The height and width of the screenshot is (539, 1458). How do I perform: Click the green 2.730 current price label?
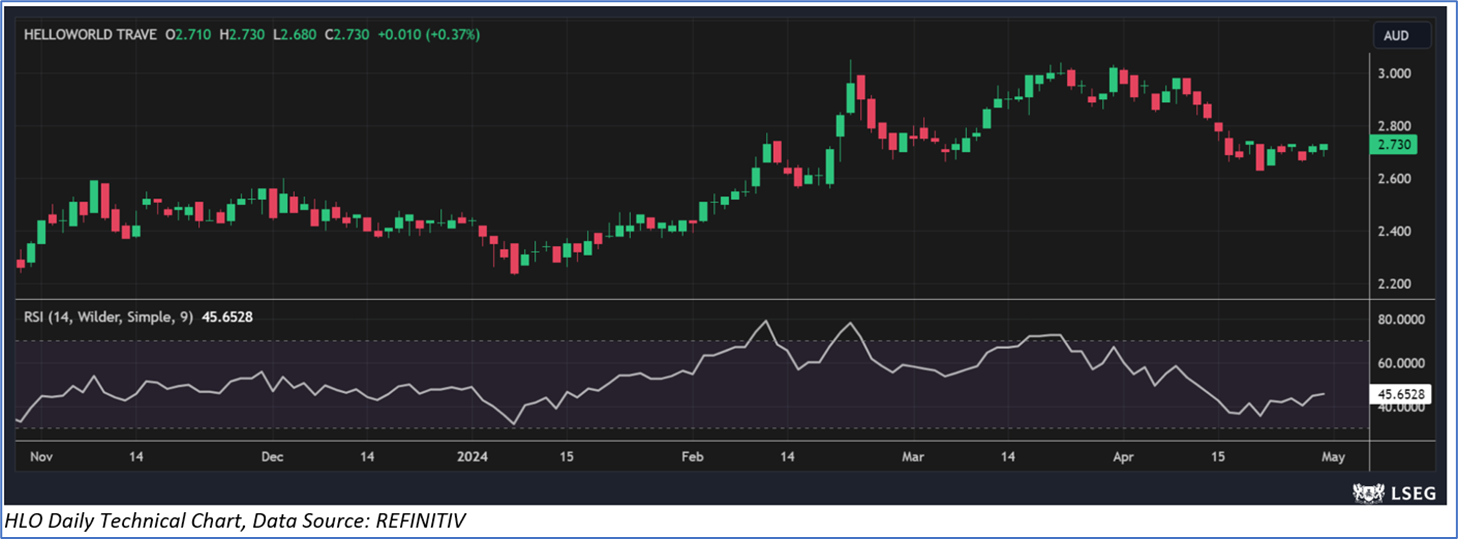pyautogui.click(x=1394, y=145)
